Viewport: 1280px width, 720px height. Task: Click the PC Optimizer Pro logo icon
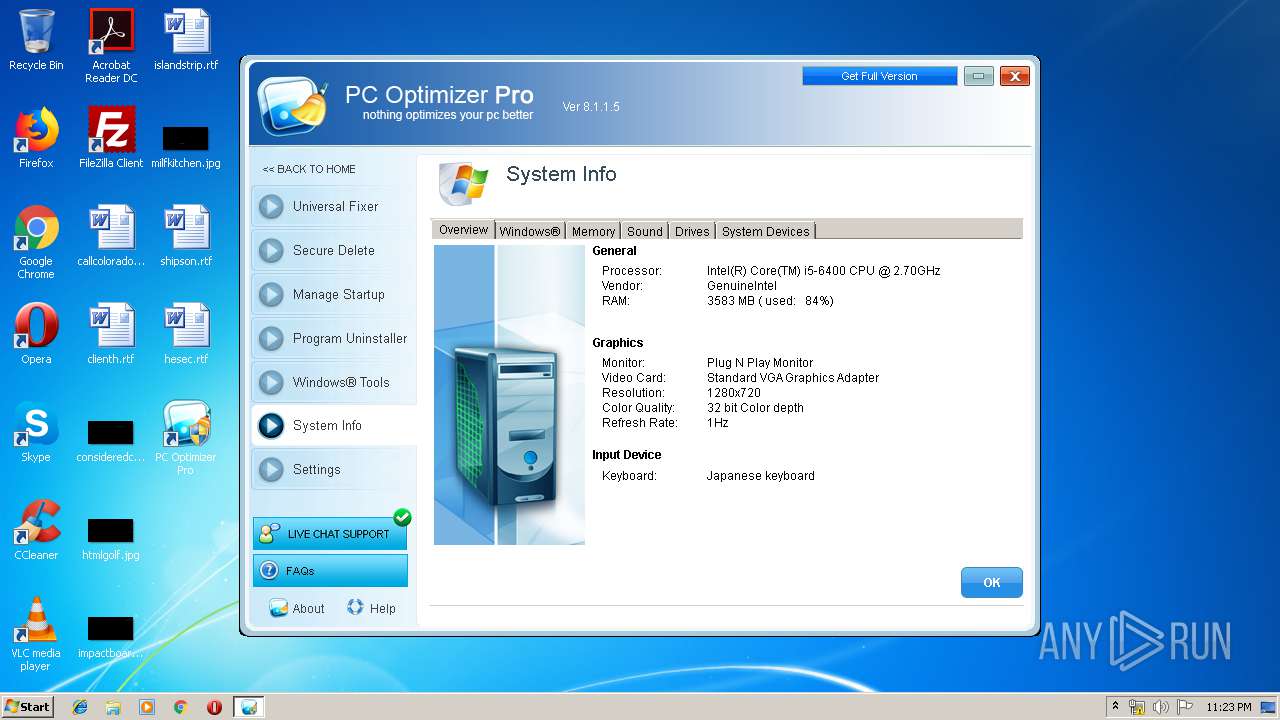[x=292, y=104]
